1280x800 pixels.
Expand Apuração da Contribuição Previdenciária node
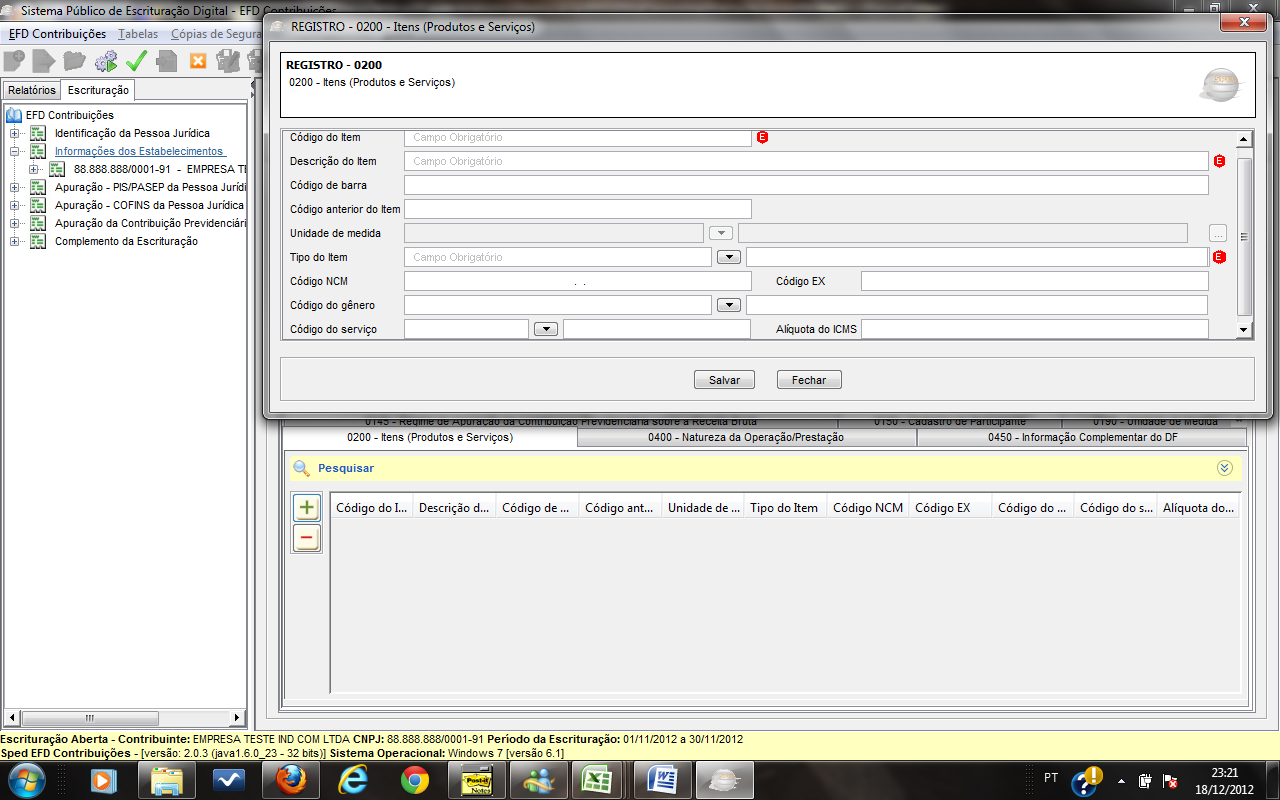pyautogui.click(x=14, y=223)
